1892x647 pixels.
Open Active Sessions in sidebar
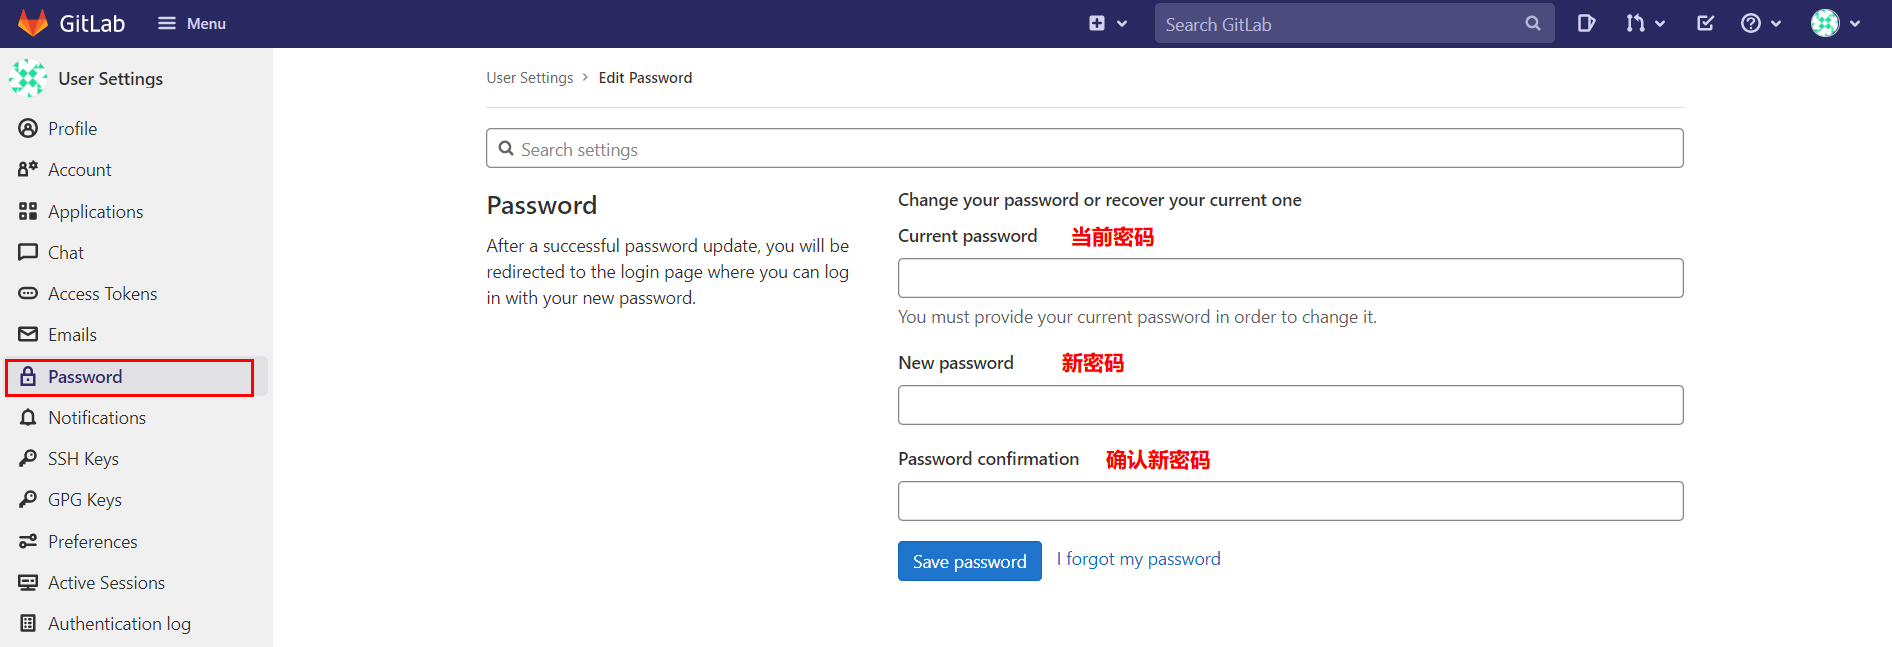point(106,583)
